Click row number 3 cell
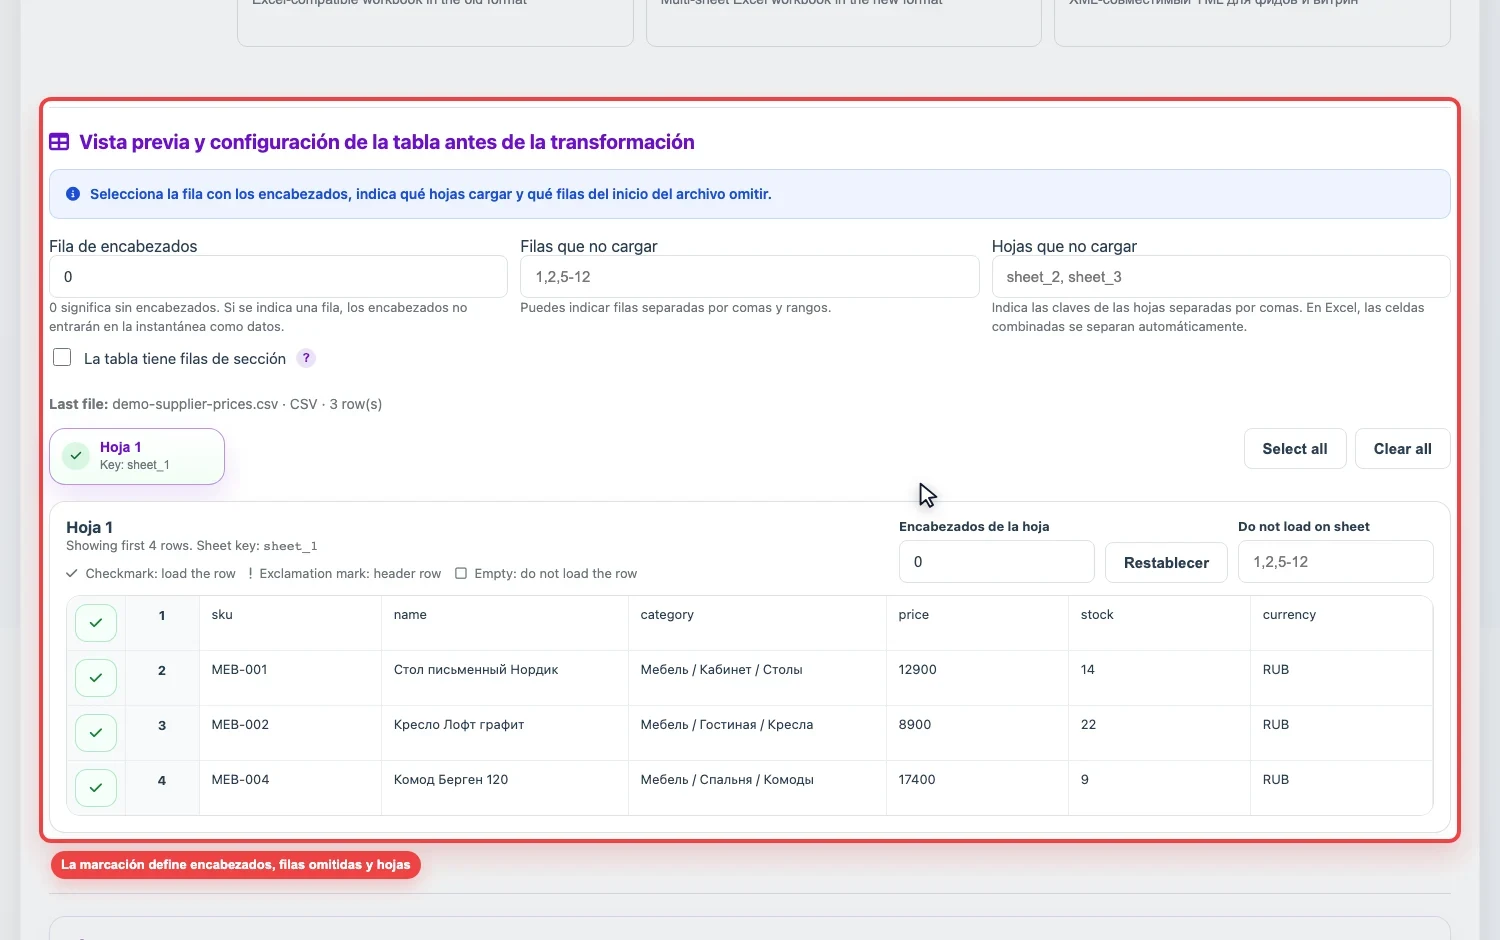This screenshot has height=940, width=1500. [x=162, y=733]
